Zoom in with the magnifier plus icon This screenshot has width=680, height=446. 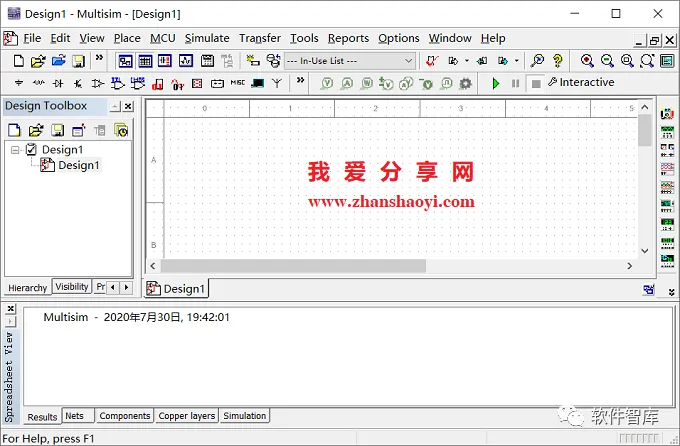[587, 61]
